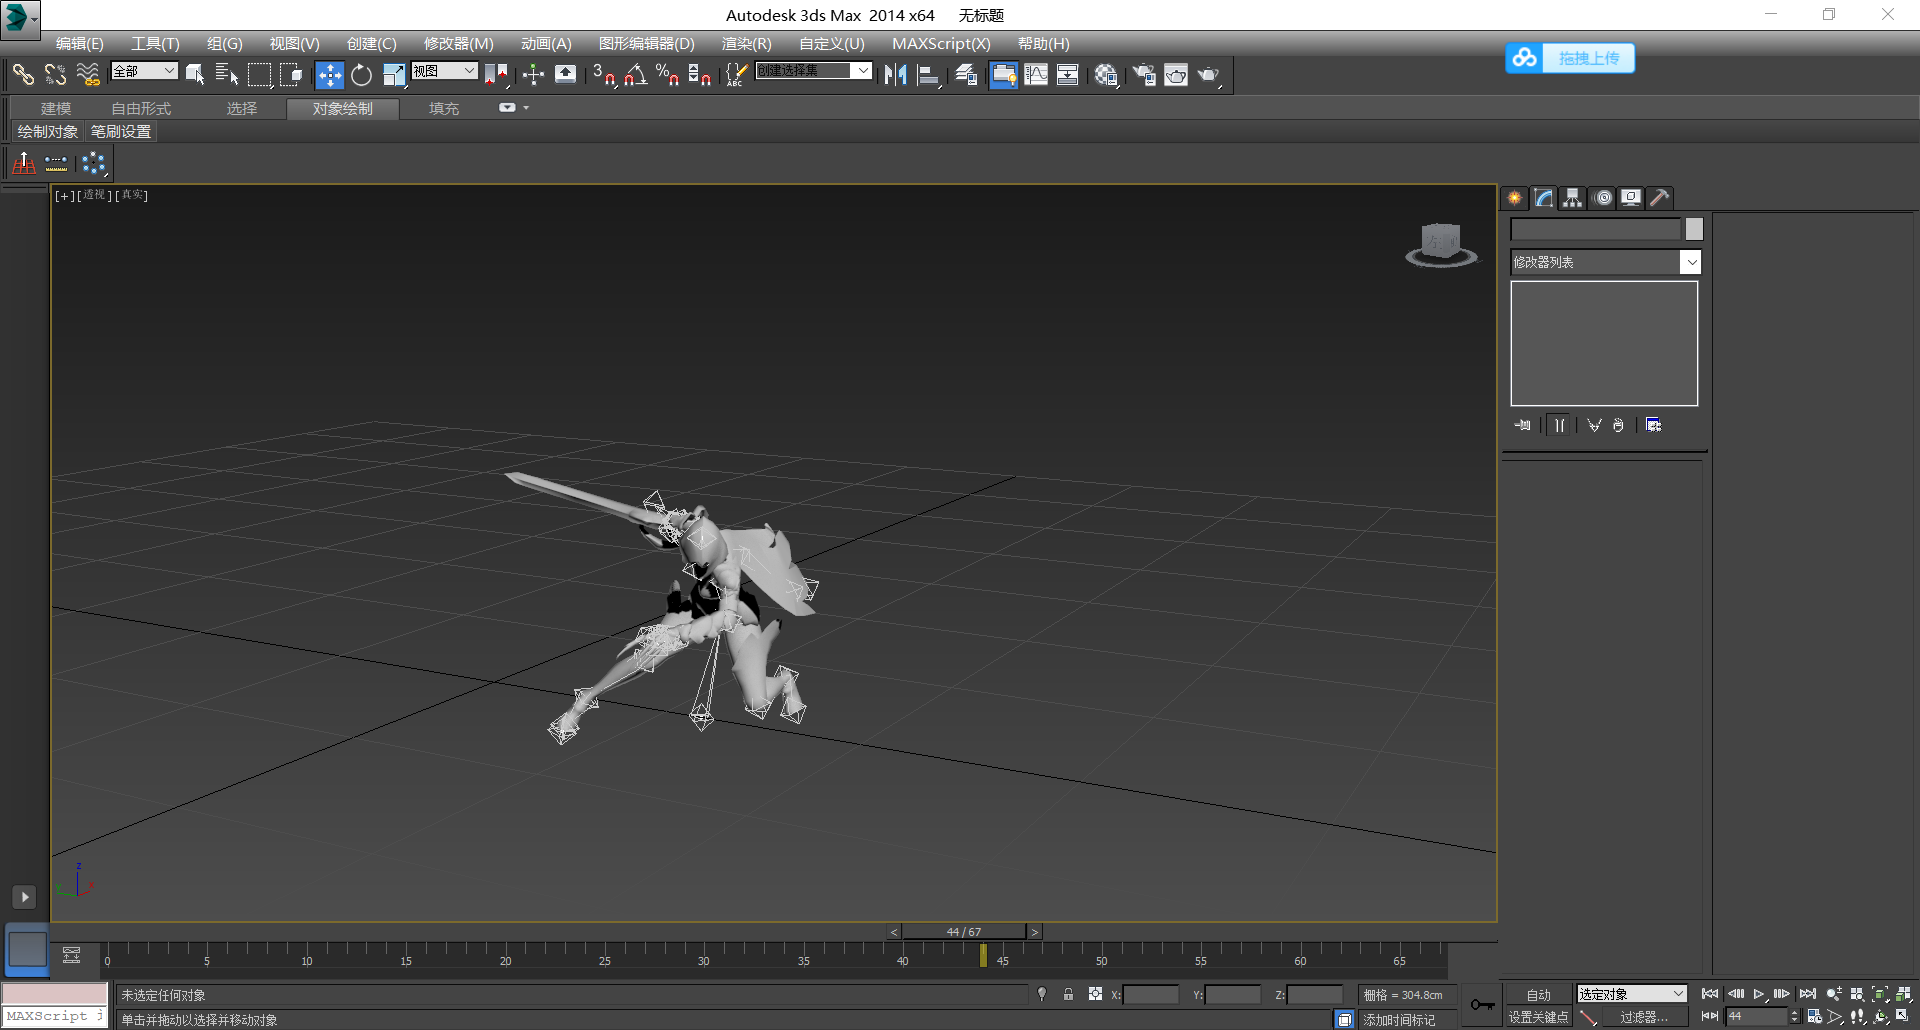Click the Render teapot icon
Viewport: 1920px width, 1030px height.
pyautogui.click(x=1208, y=75)
